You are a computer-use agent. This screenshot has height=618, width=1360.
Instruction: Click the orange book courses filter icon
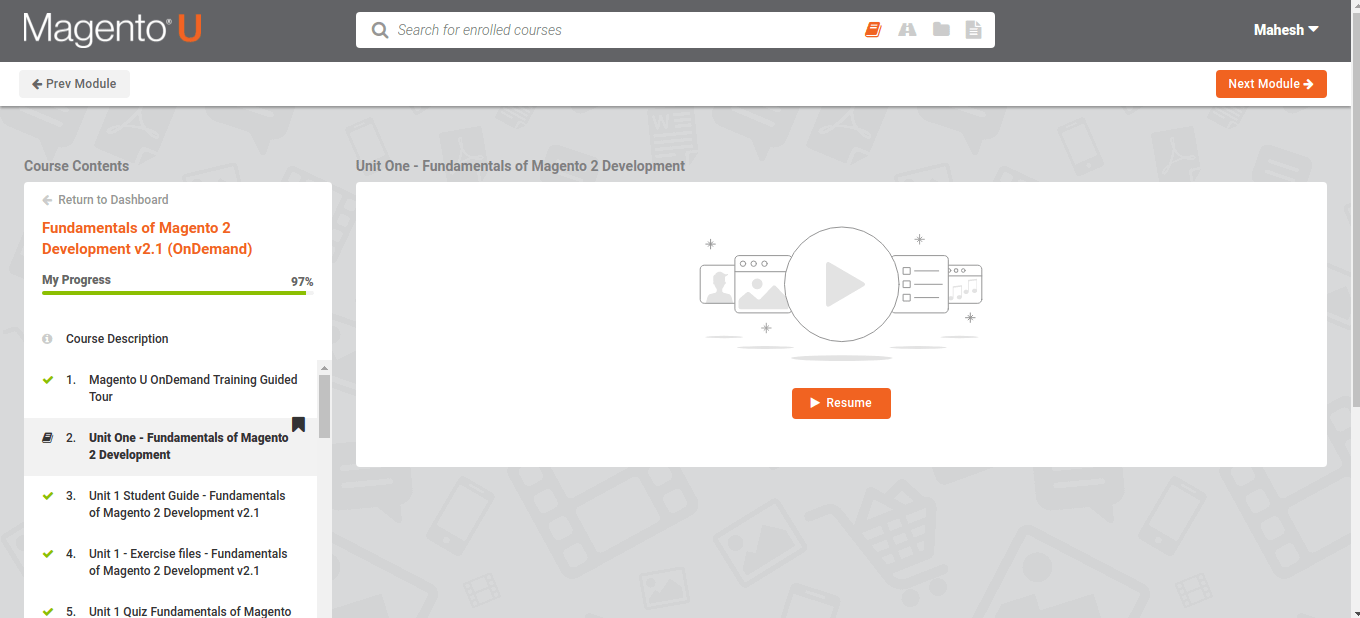[x=872, y=29]
